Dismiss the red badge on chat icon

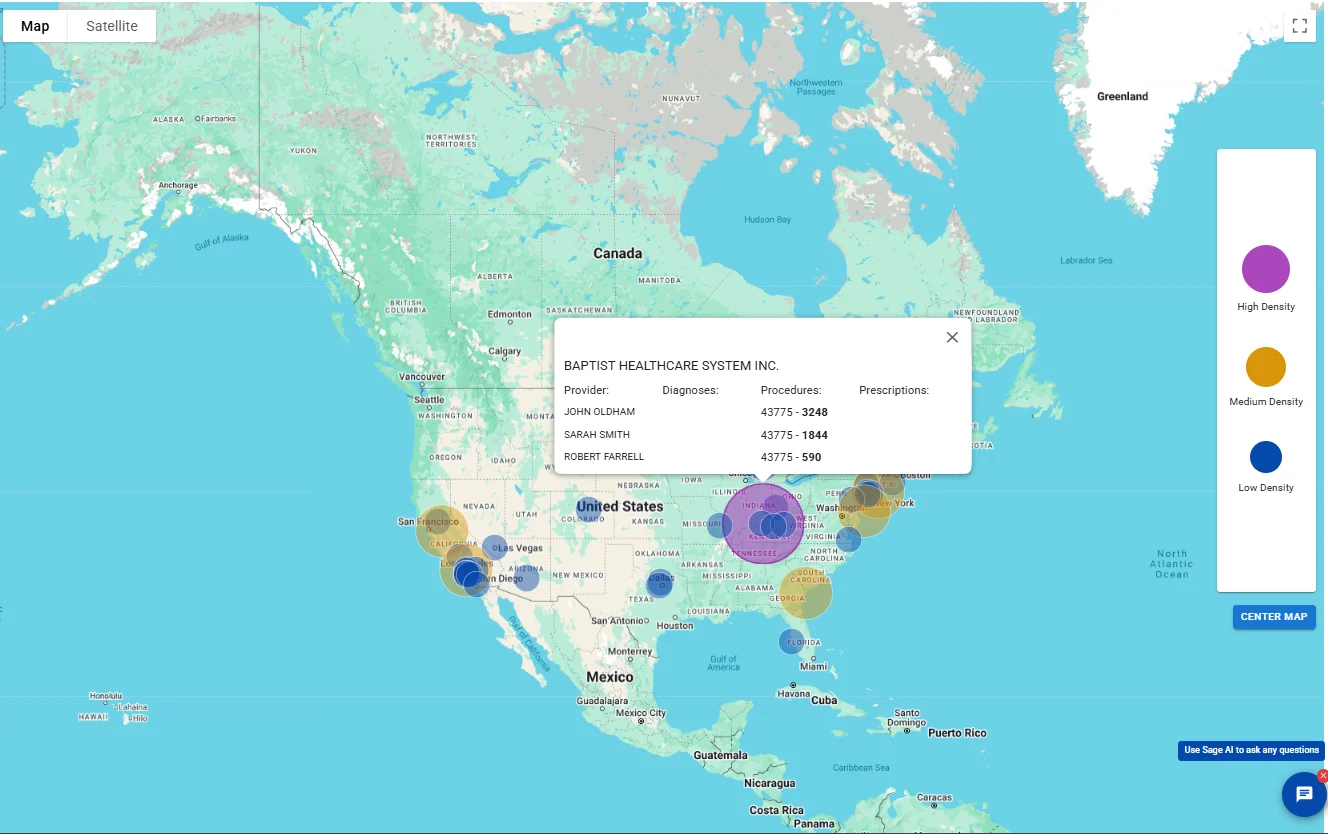(x=1322, y=776)
